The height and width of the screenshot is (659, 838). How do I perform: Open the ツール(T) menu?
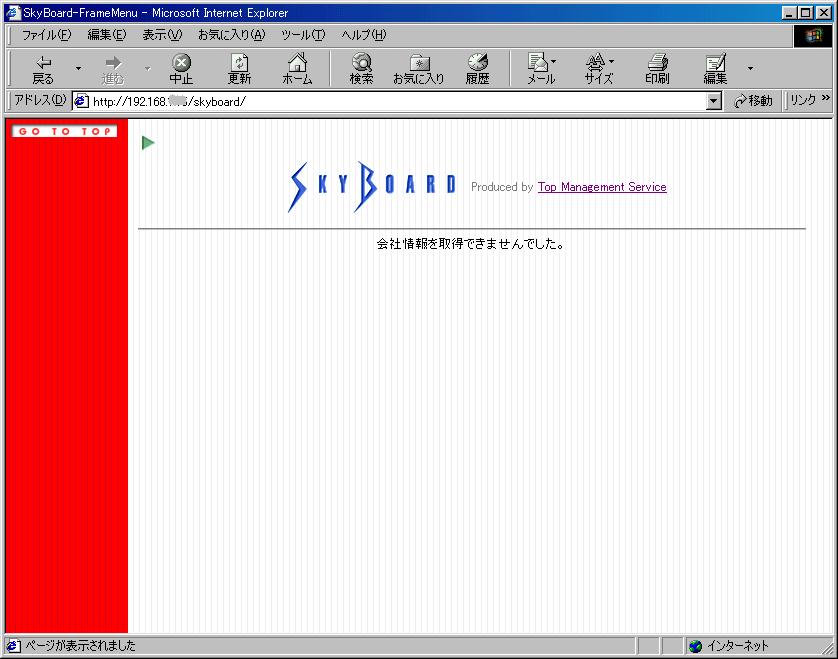(x=303, y=35)
